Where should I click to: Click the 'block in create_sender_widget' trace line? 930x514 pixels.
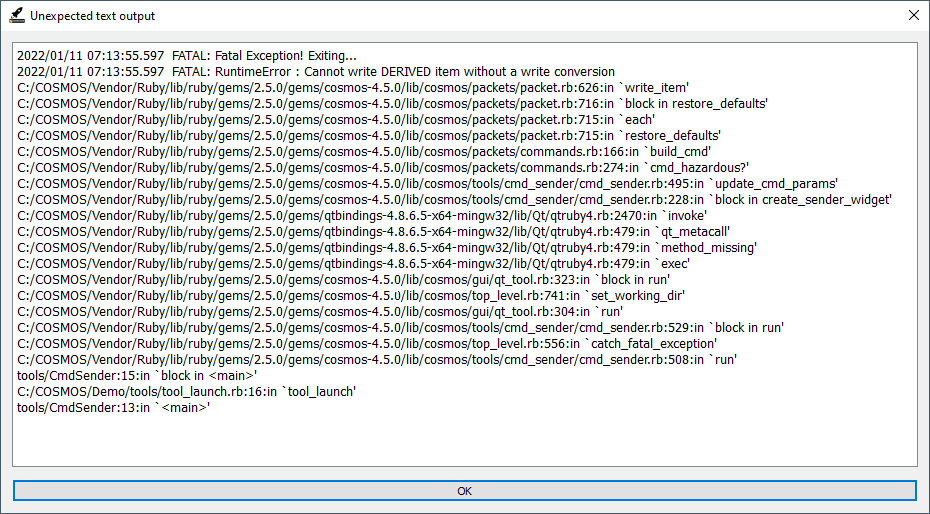[454, 200]
